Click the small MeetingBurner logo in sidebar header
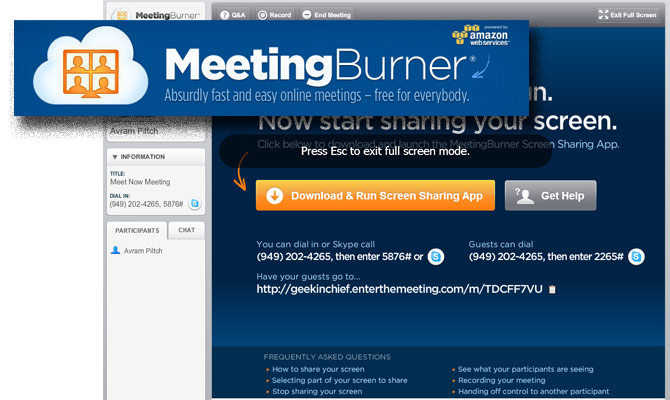This screenshot has width=670, height=400. click(156, 15)
